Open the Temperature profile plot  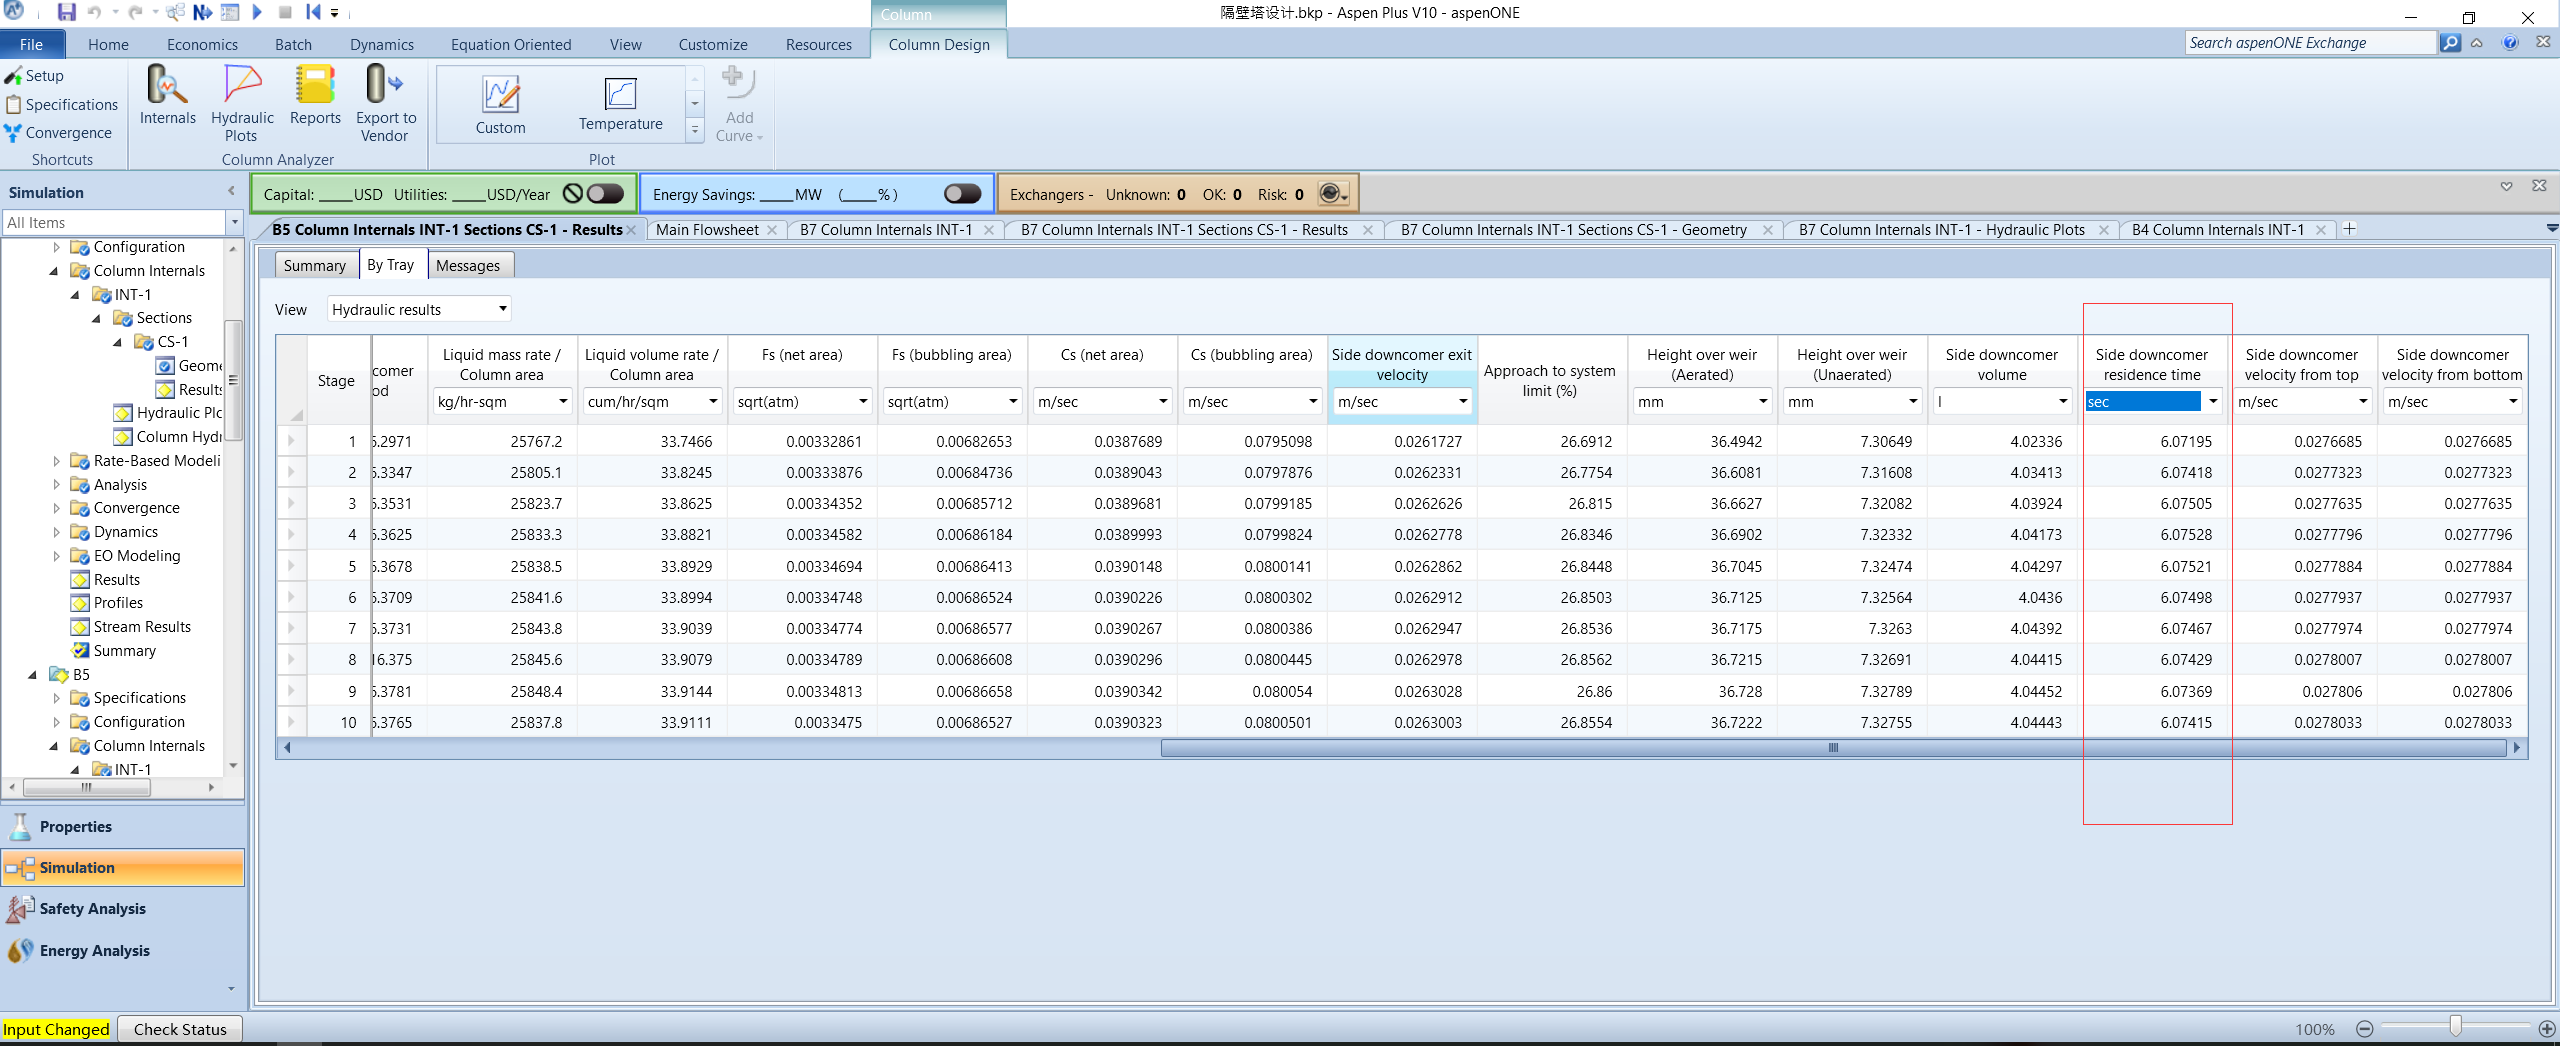click(x=620, y=105)
